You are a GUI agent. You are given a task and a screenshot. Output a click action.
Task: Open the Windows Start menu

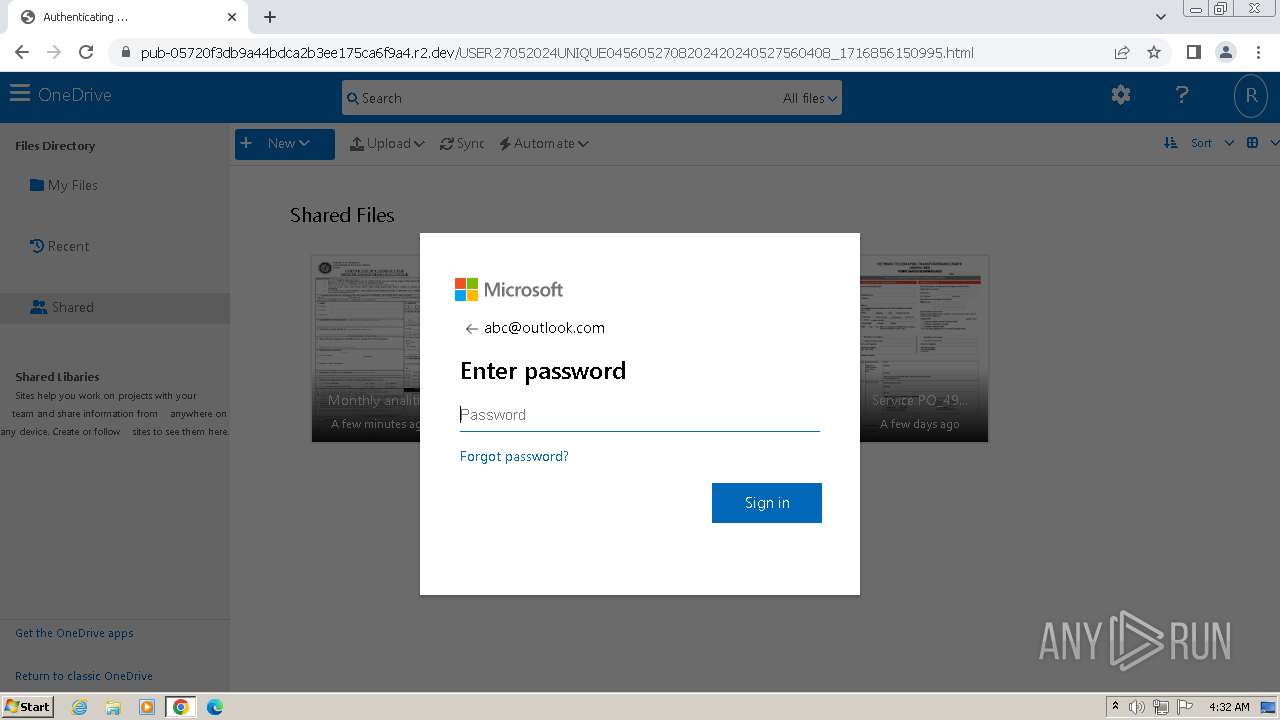pos(27,706)
